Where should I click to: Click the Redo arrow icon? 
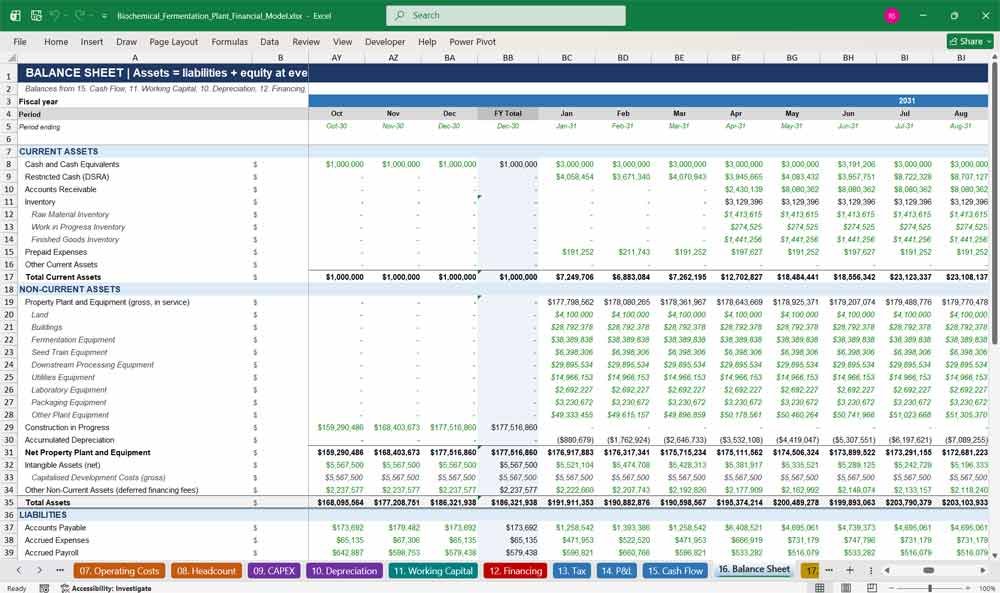pyautogui.click(x=79, y=15)
